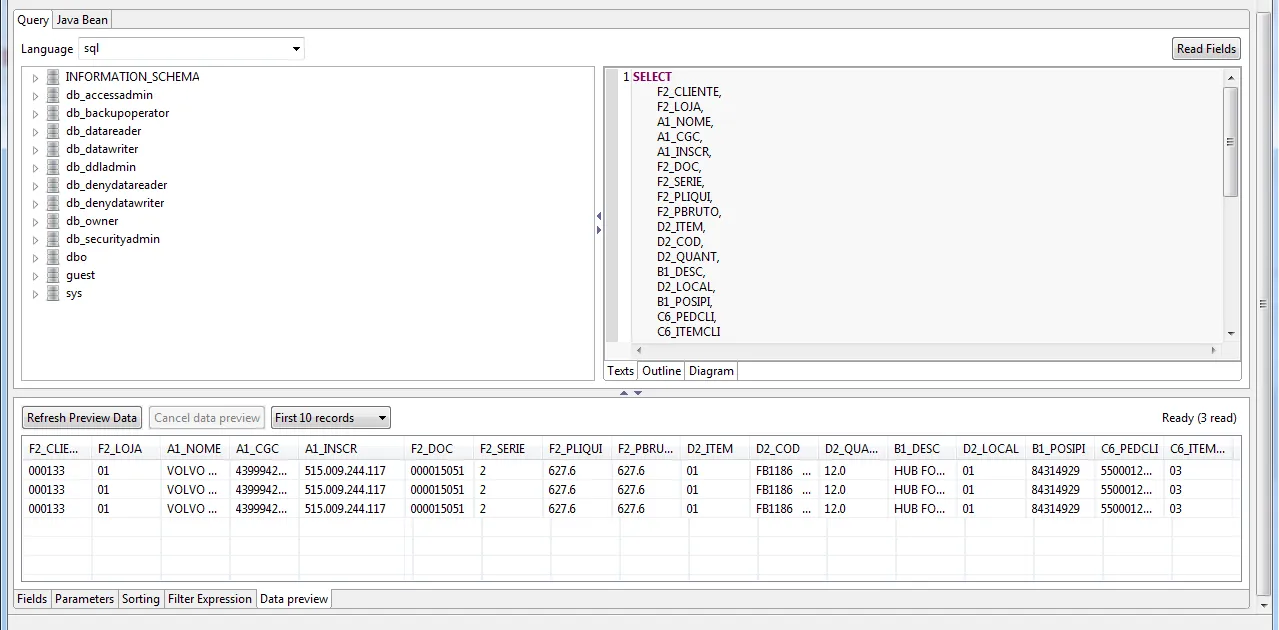Switch to the Diagram tab
Screen dimensions: 1279x630
coord(711,371)
